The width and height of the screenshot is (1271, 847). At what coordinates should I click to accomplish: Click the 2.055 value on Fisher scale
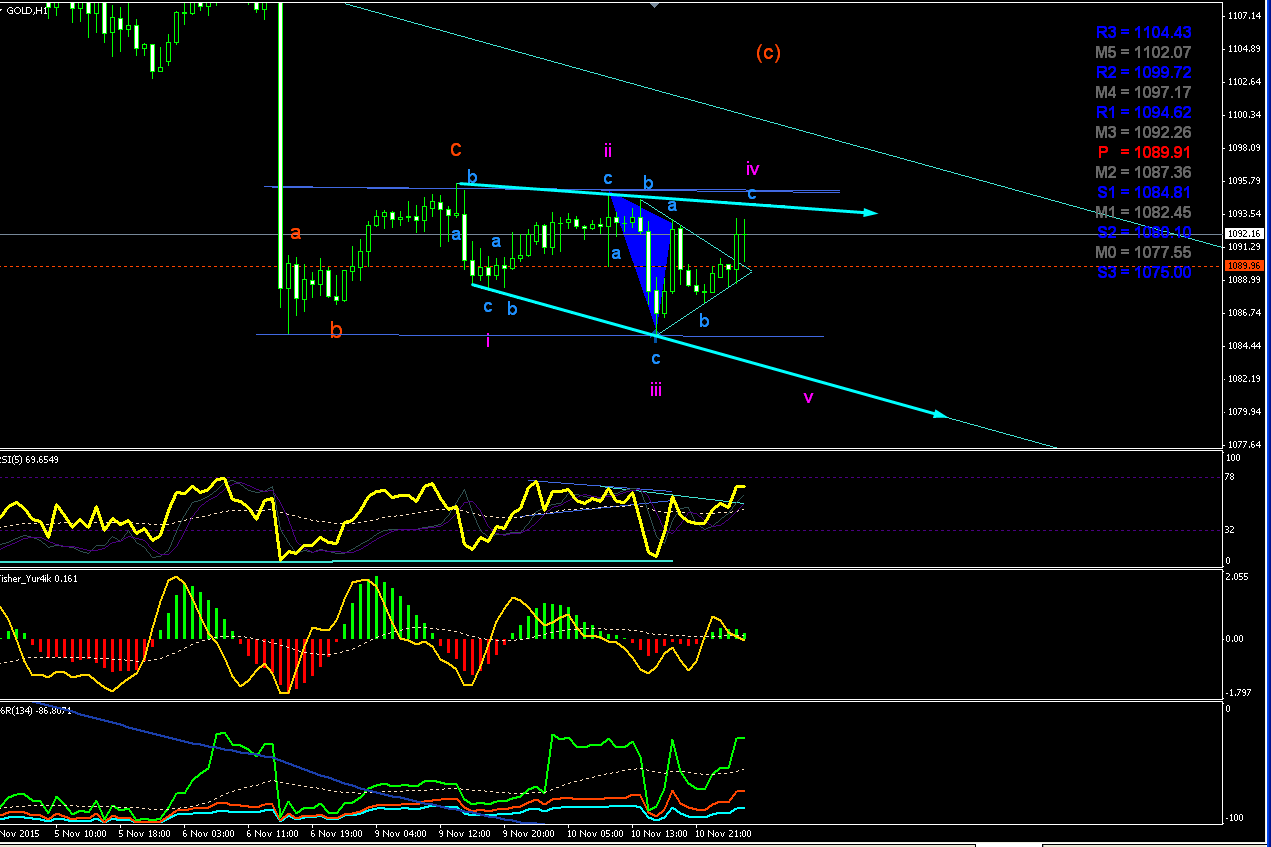tap(1237, 579)
